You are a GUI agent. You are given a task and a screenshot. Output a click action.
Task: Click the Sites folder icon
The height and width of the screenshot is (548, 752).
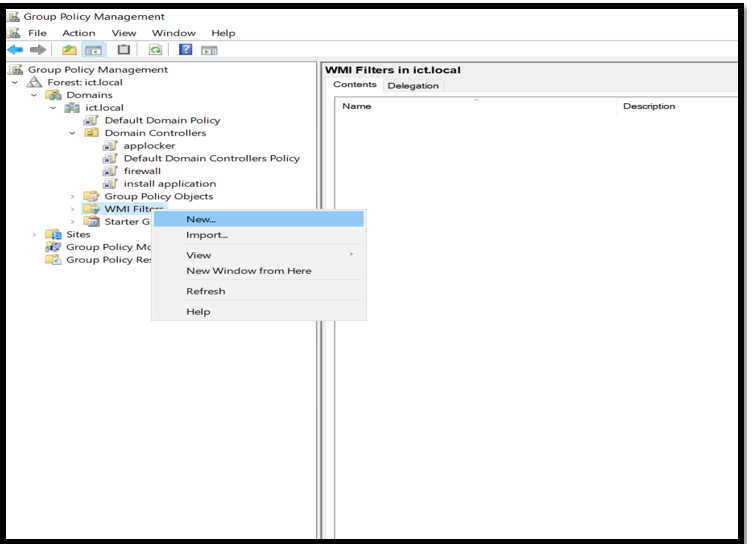point(53,234)
